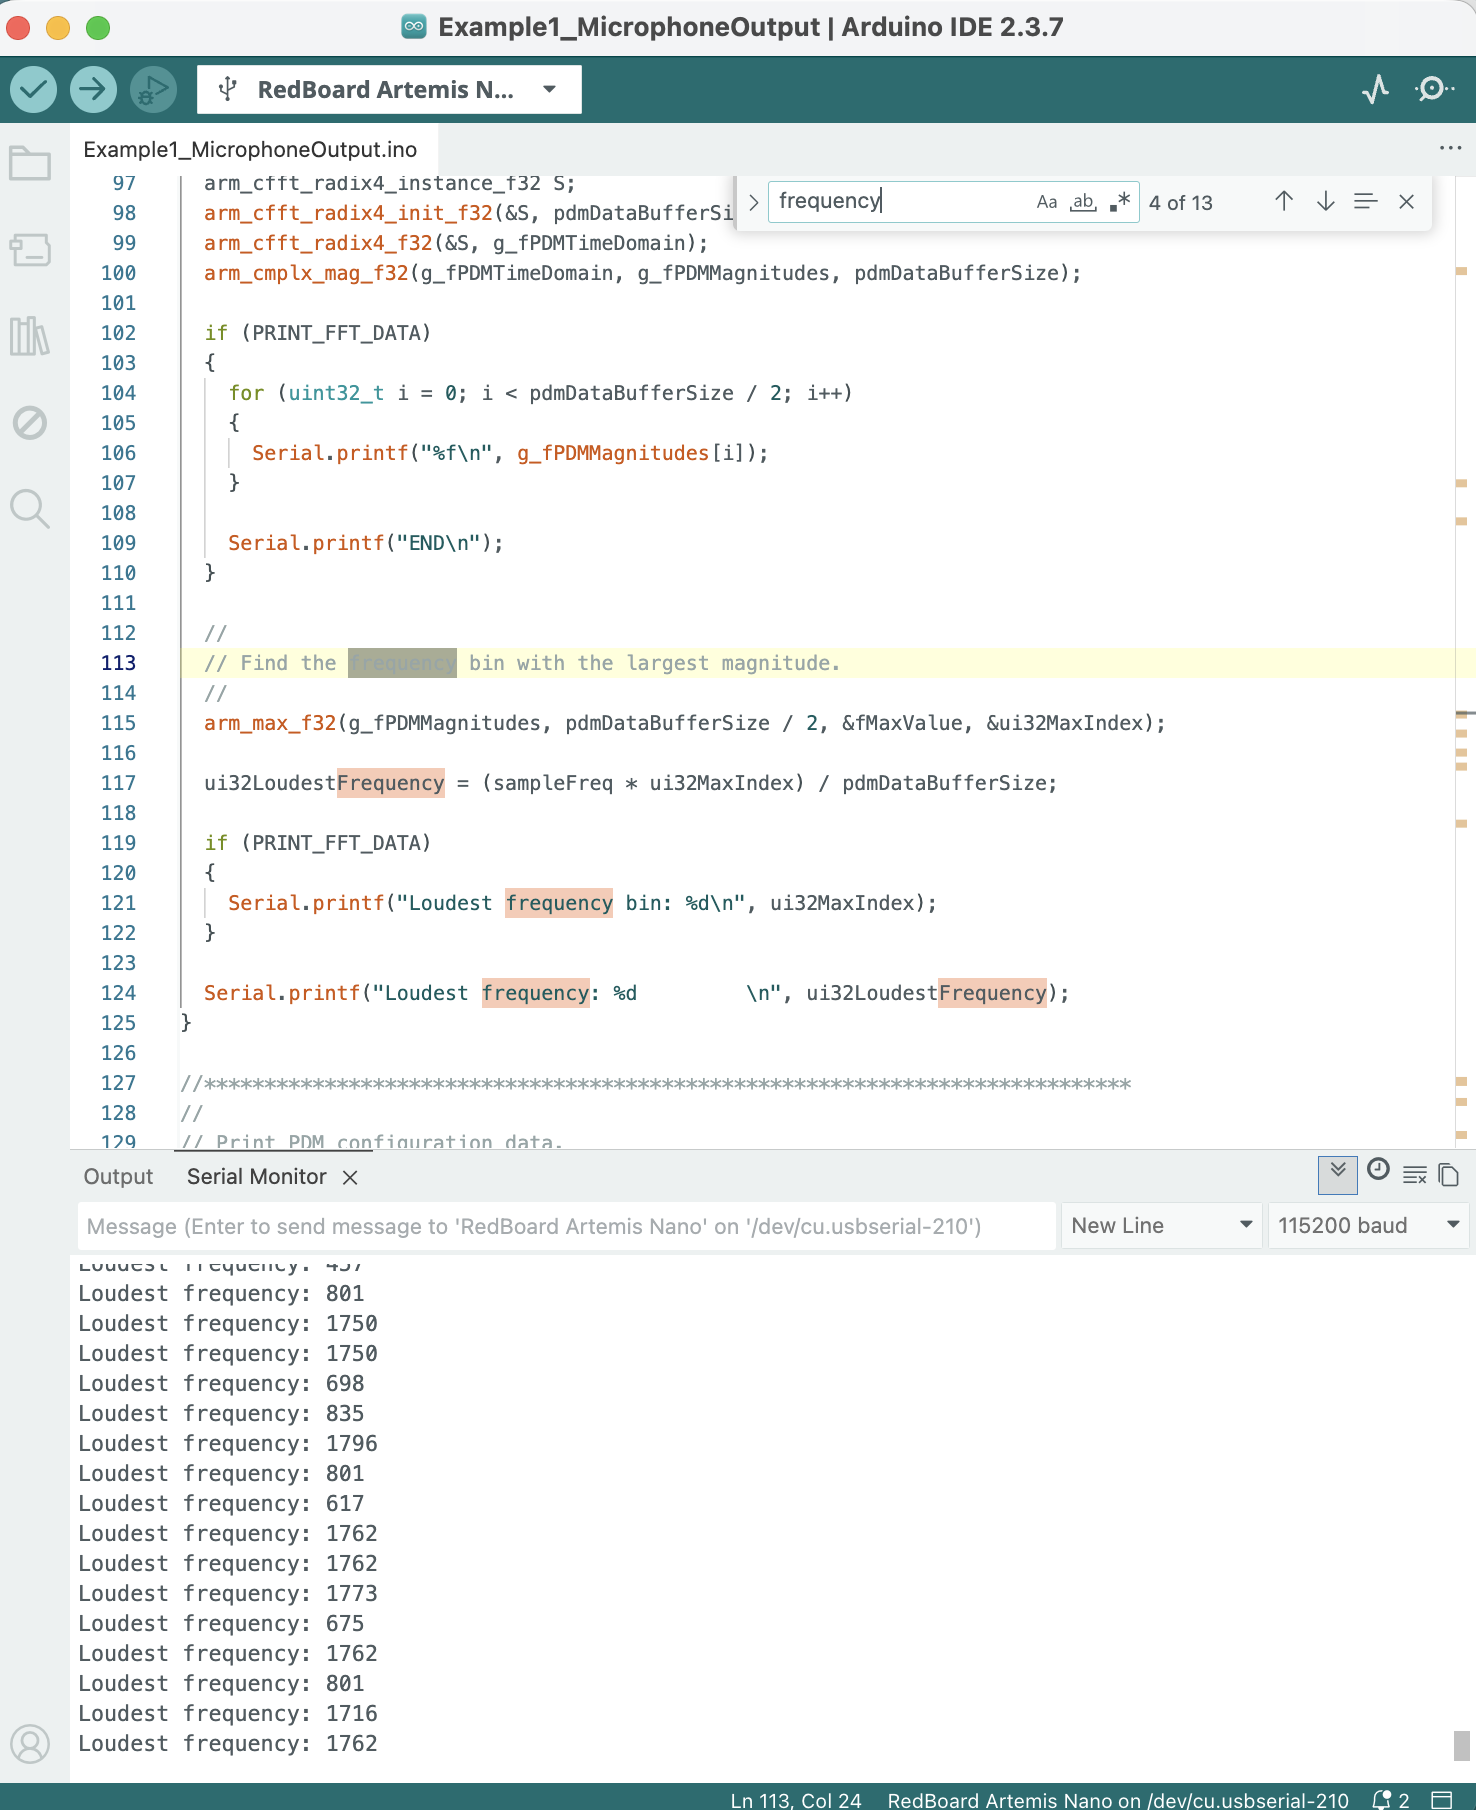
Task: Toggle Match Whole Word in find
Action: [1083, 202]
